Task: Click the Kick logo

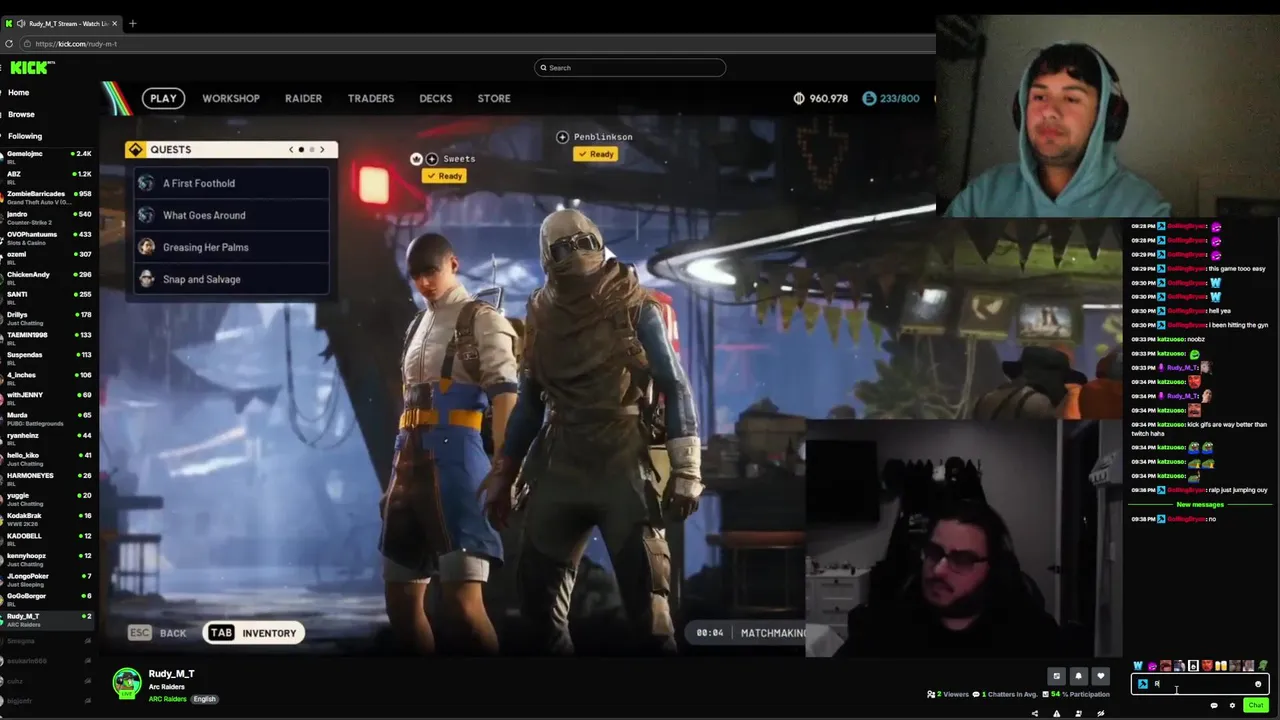Action: coord(30,67)
